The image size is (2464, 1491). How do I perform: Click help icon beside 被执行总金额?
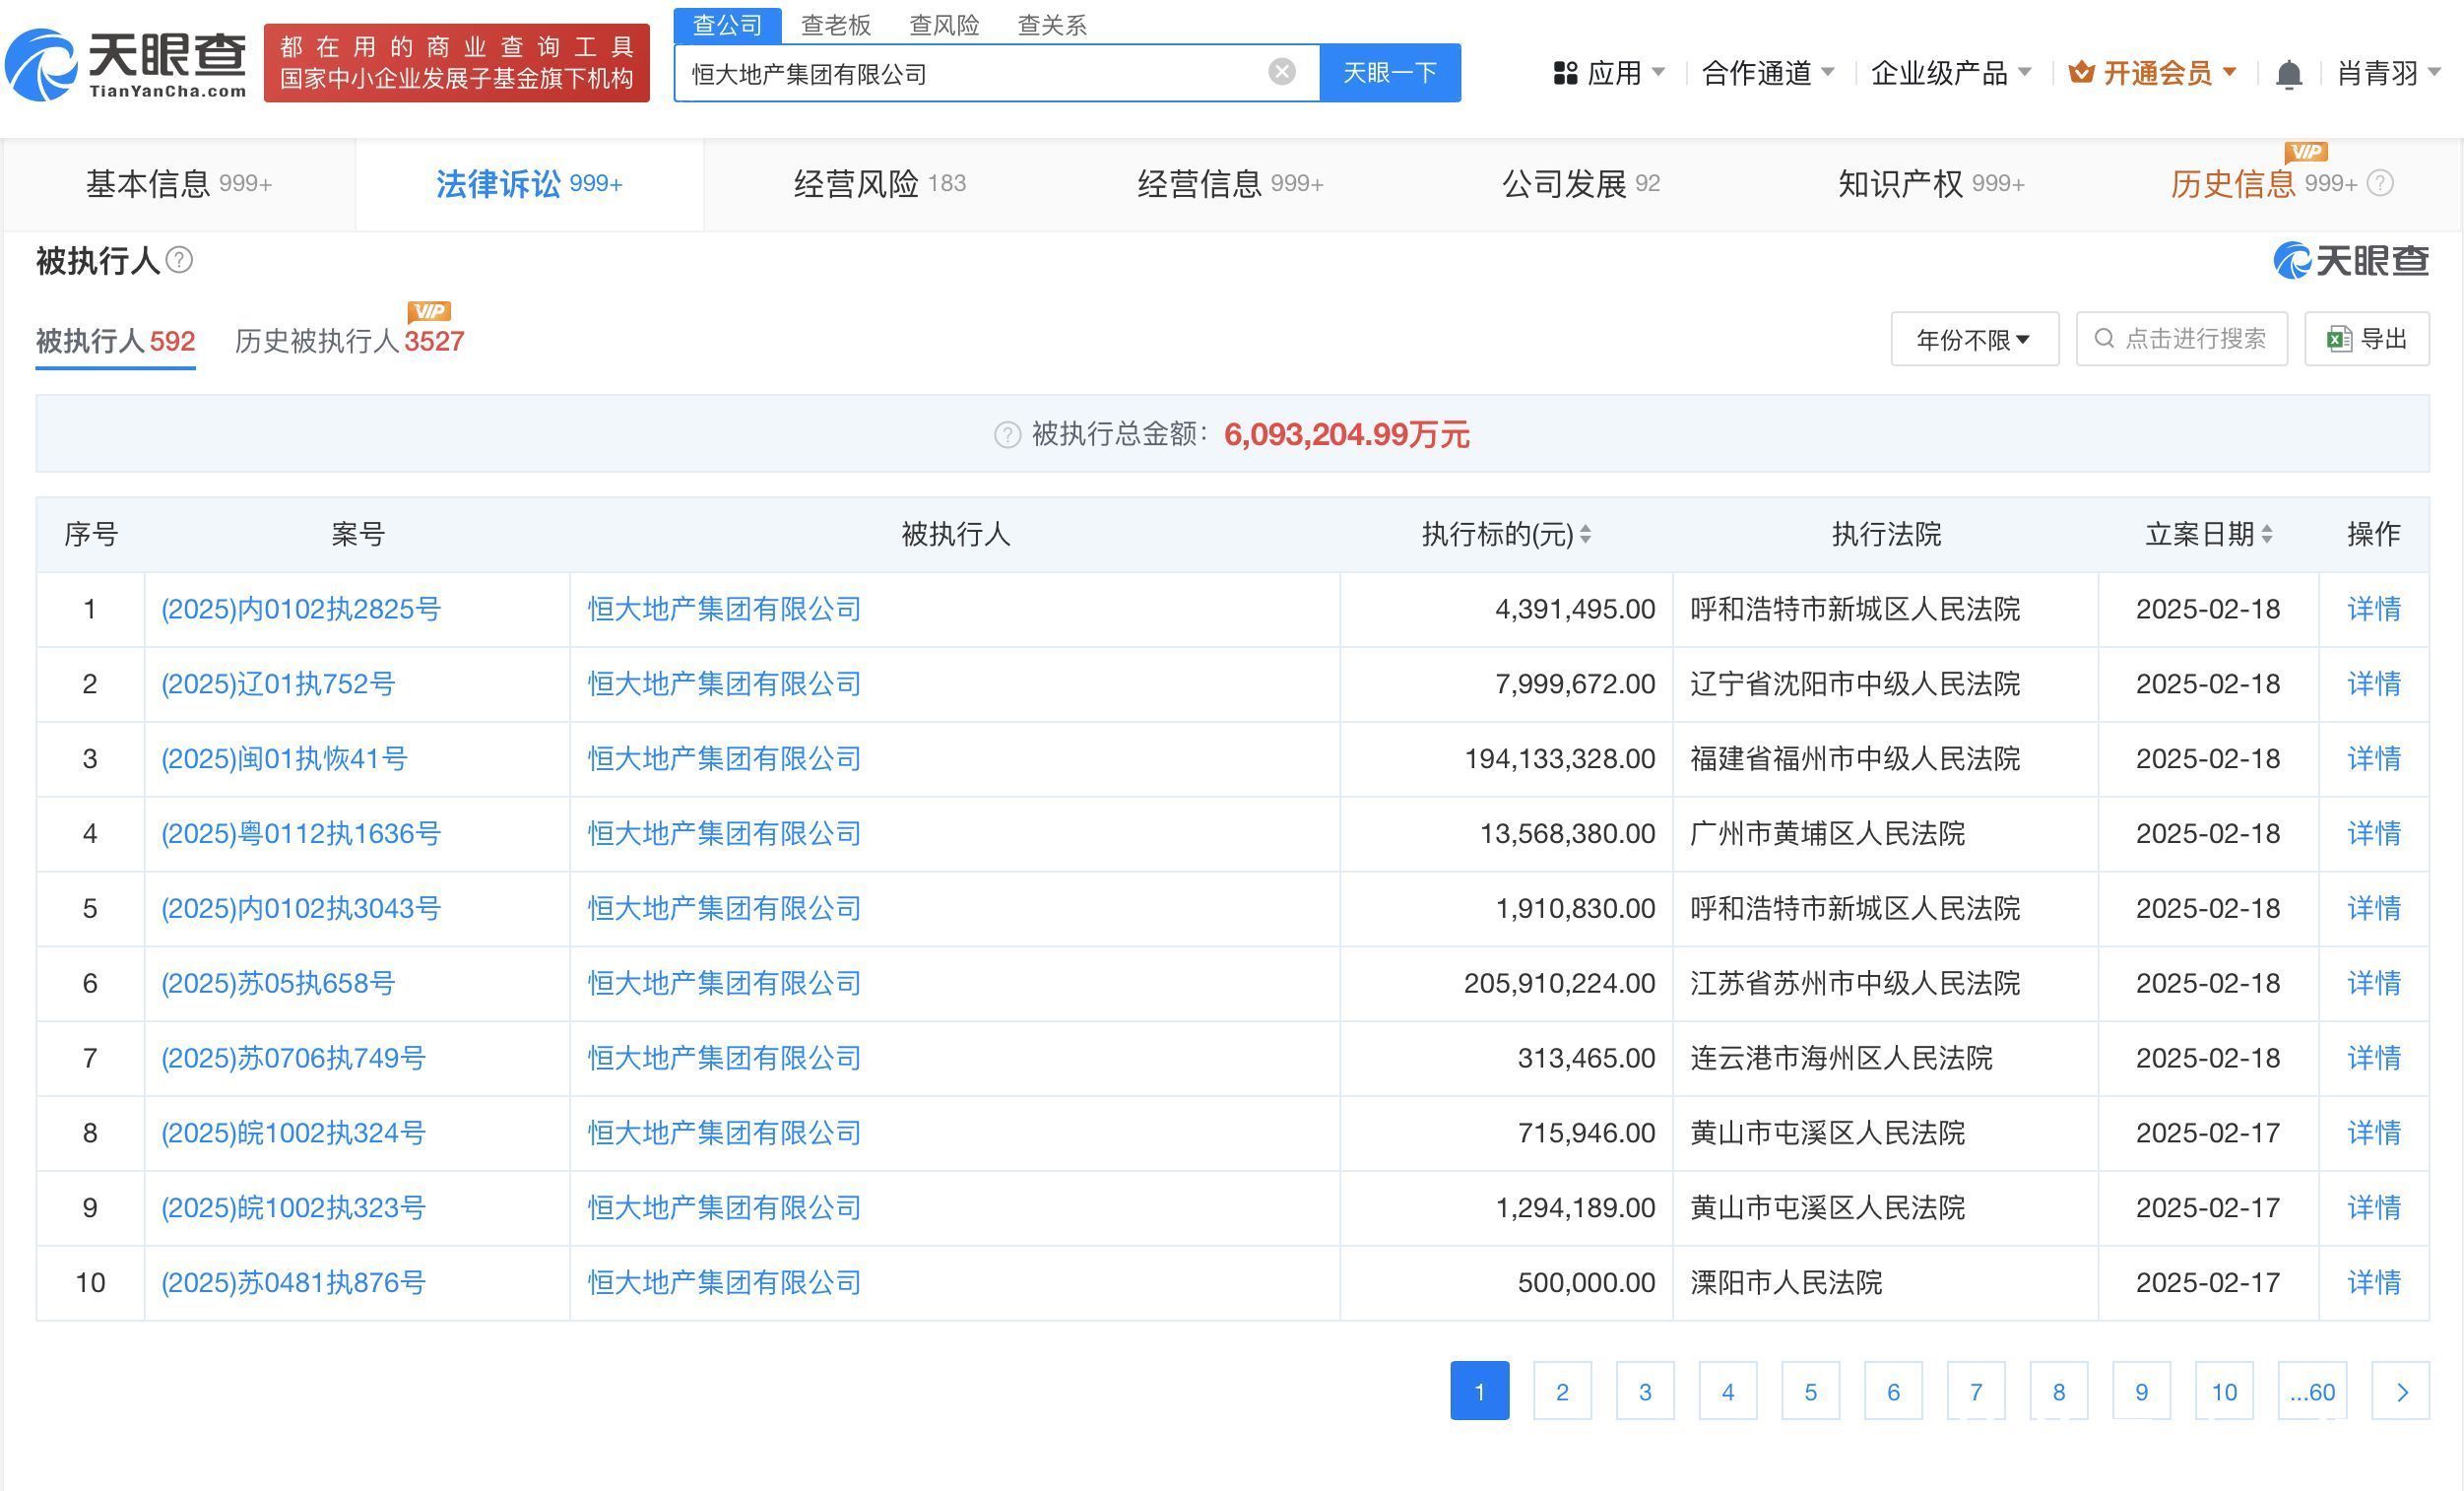point(1007,435)
